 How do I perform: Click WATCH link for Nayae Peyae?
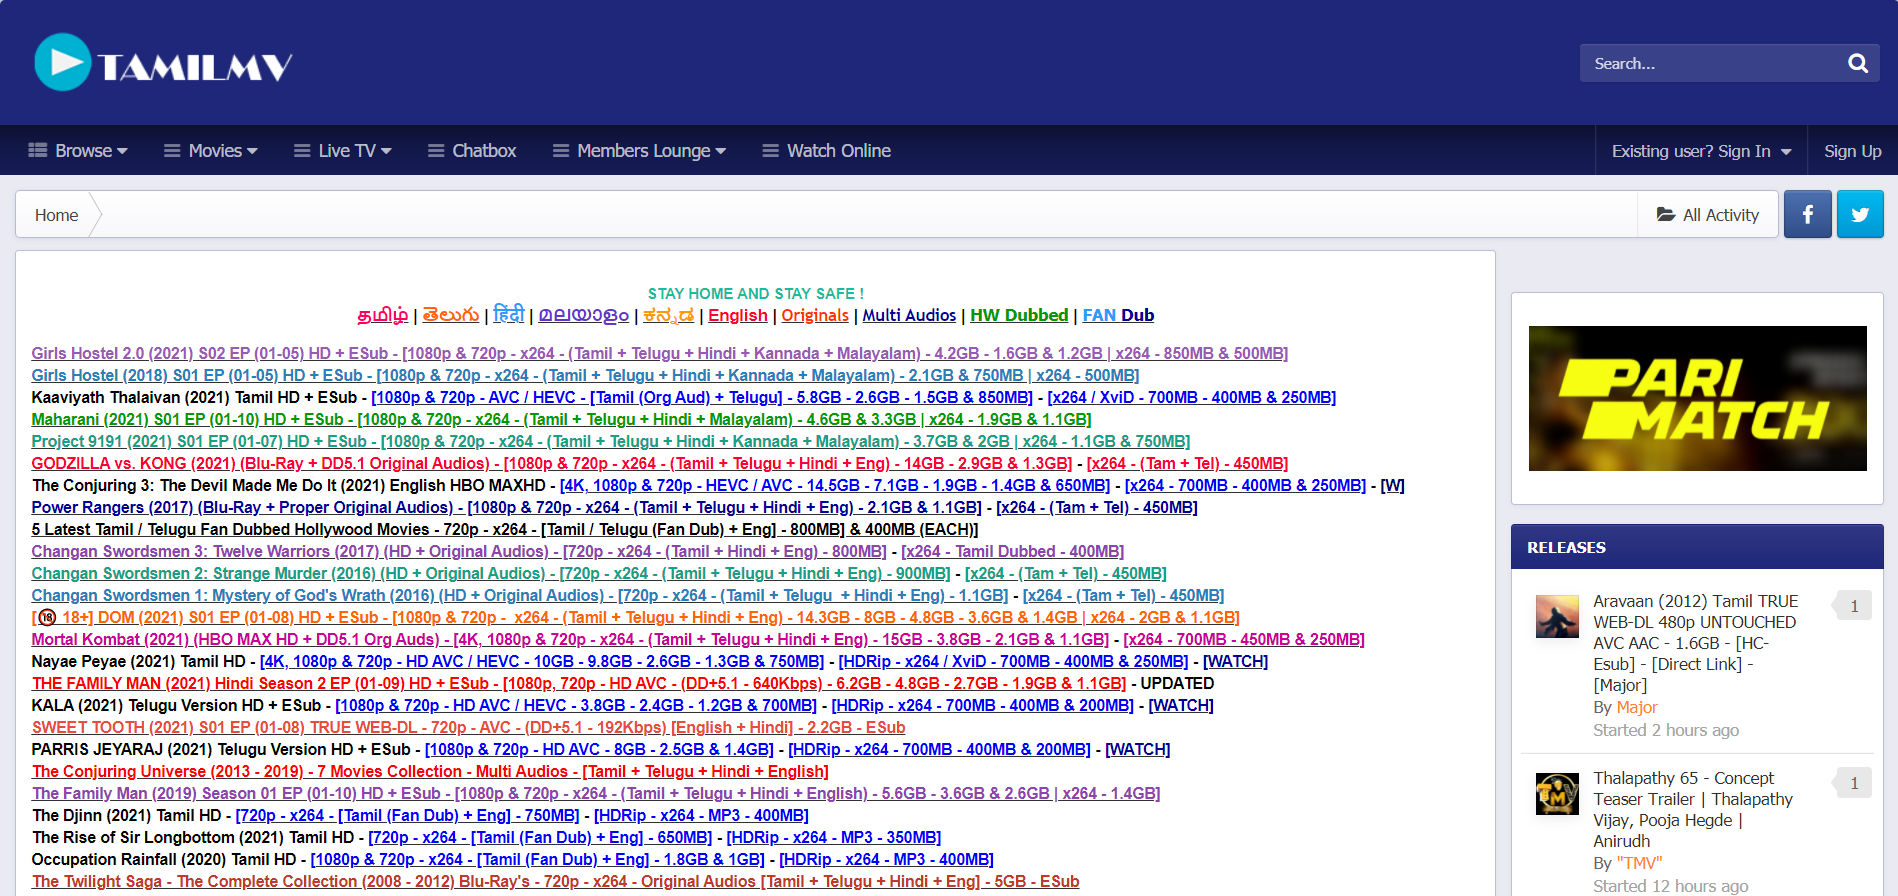[1235, 661]
